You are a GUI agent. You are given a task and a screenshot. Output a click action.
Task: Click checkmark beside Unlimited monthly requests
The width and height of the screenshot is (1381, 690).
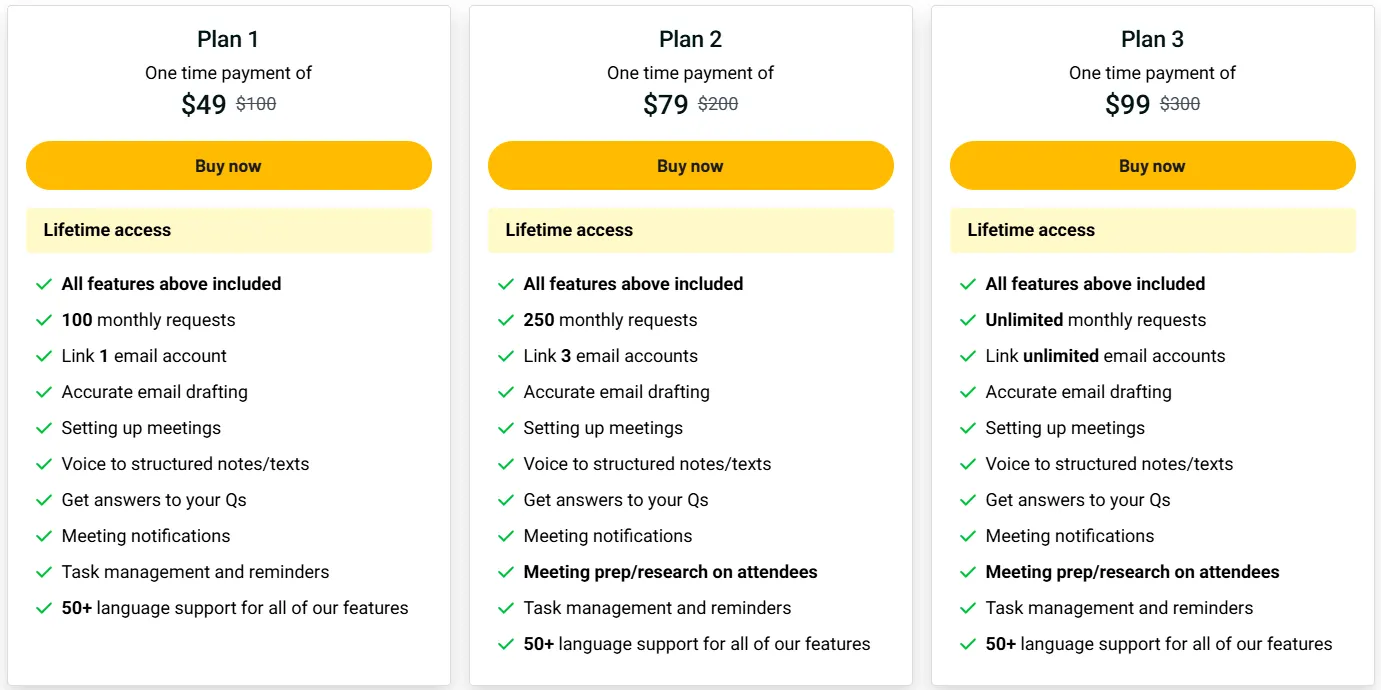click(x=968, y=320)
